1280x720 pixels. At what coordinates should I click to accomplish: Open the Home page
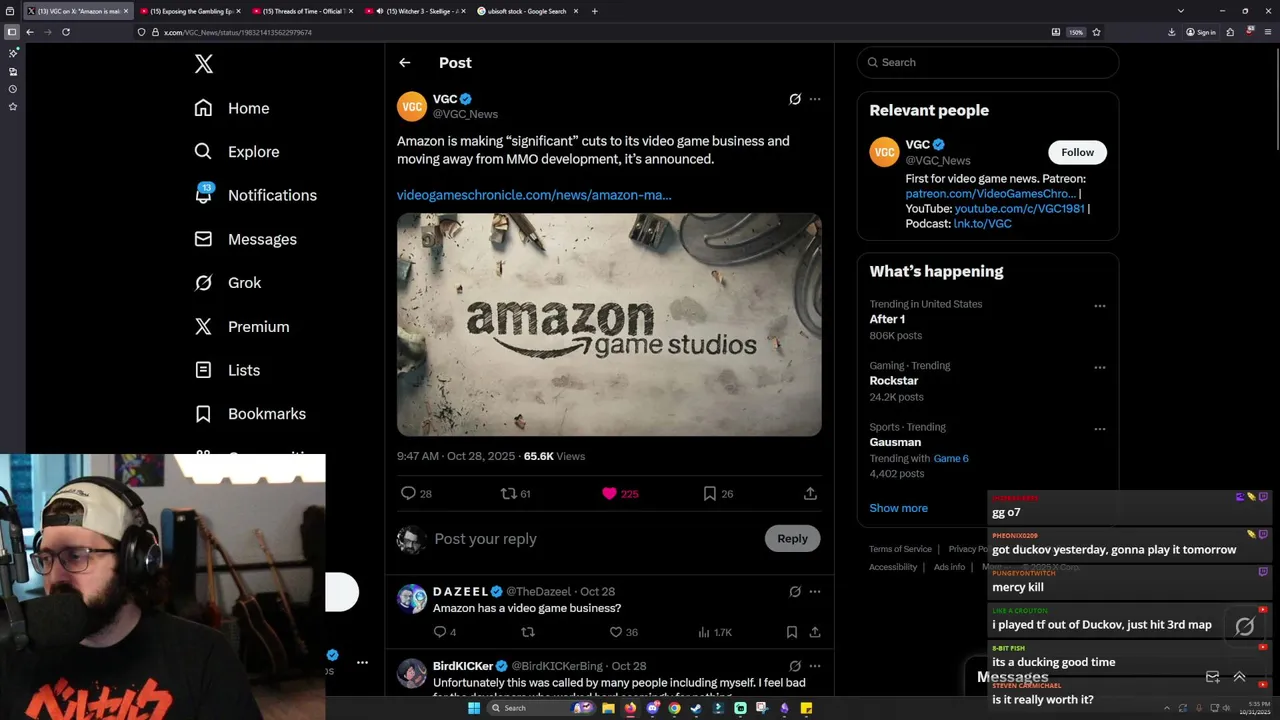point(232,108)
